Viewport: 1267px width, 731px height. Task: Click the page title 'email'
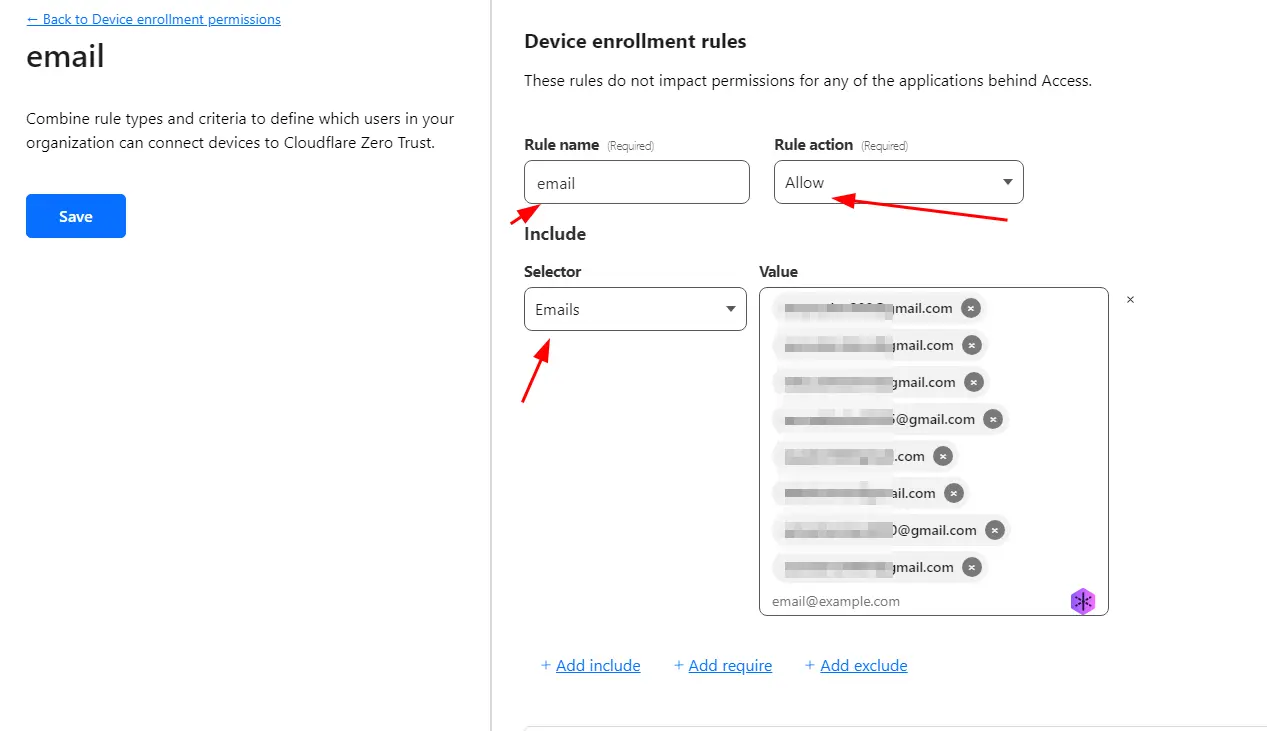point(65,57)
